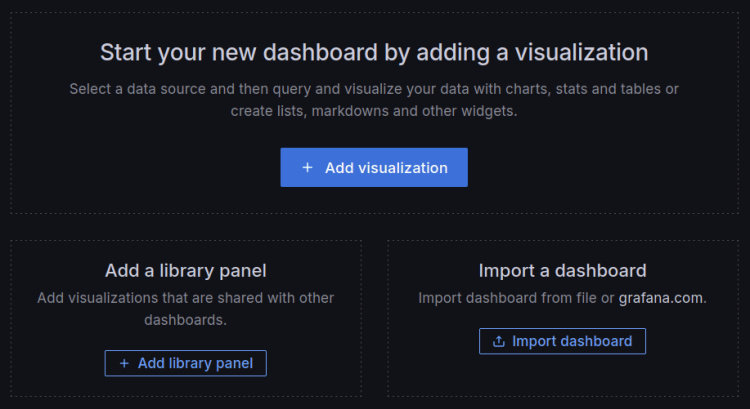Screen dimensions: 750x409
Task: Click the word 'dashboards.' in library panel description
Action: click(x=185, y=320)
